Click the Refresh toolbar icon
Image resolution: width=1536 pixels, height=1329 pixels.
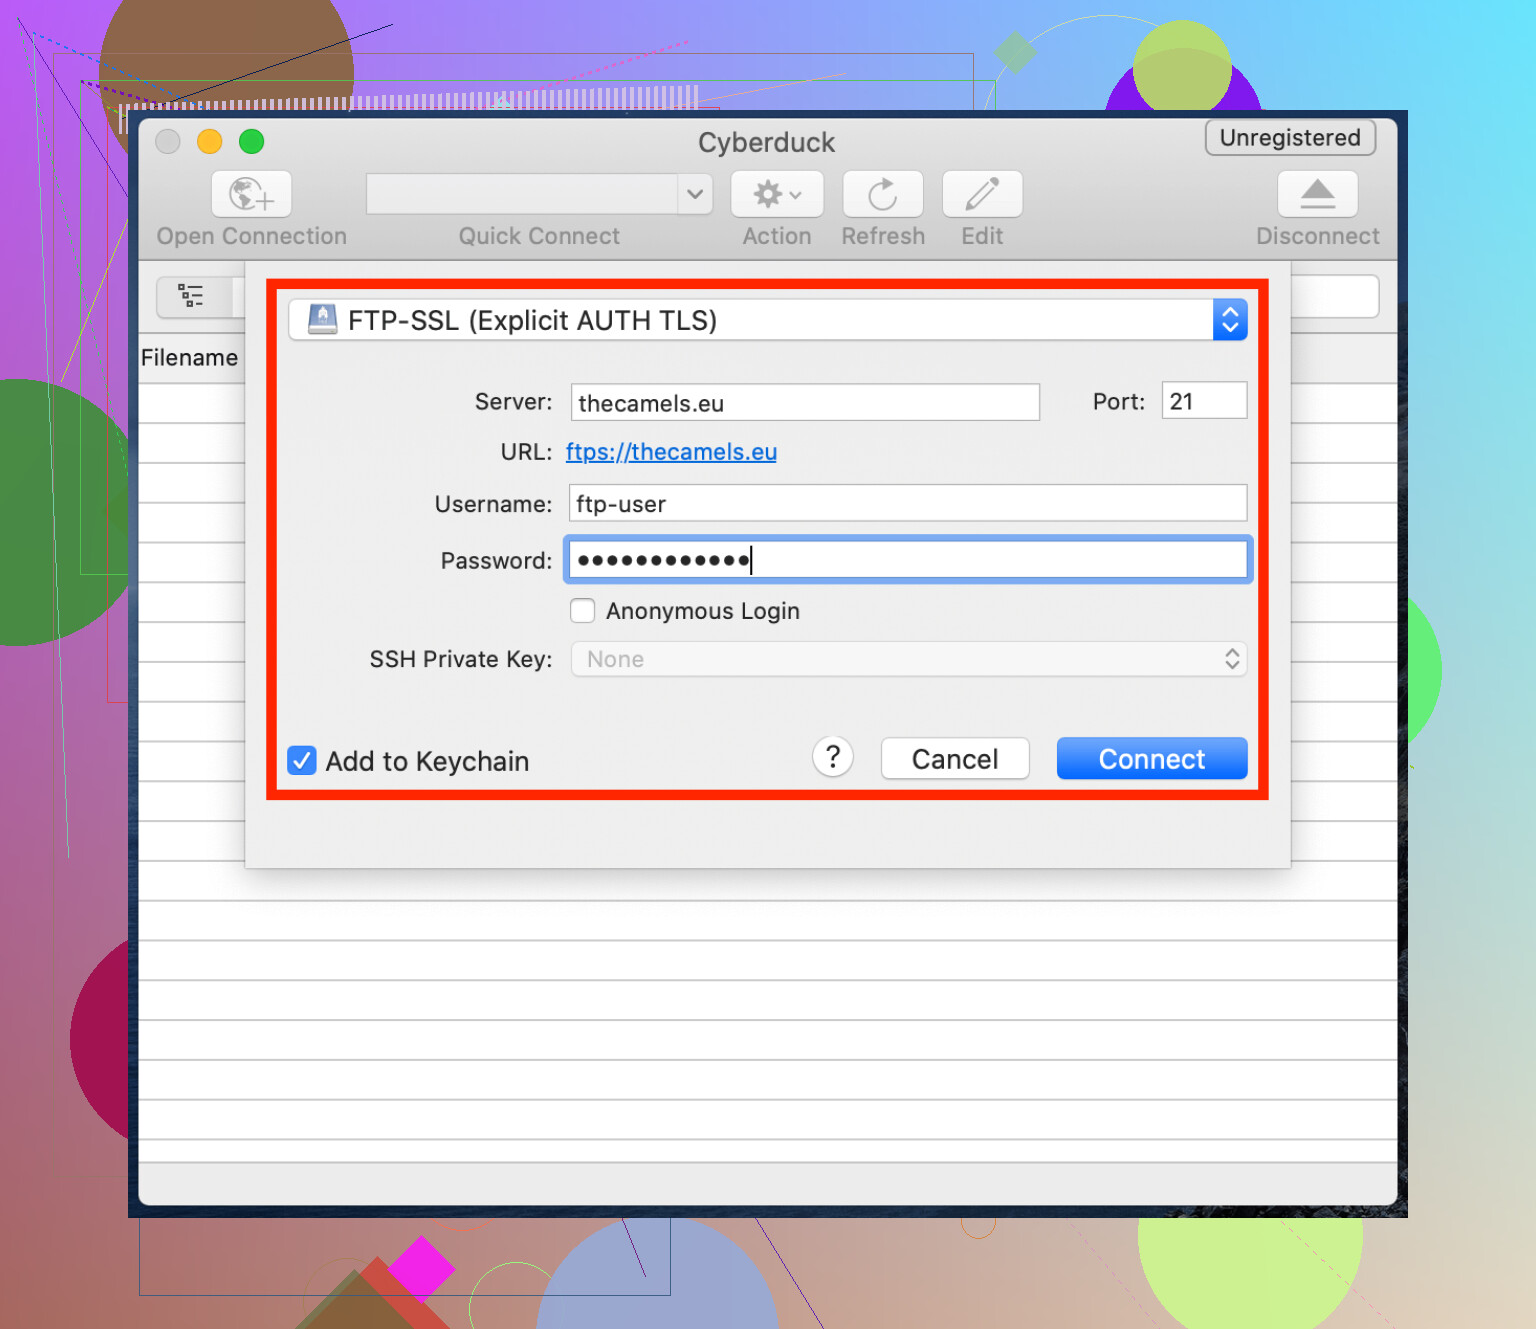883,194
